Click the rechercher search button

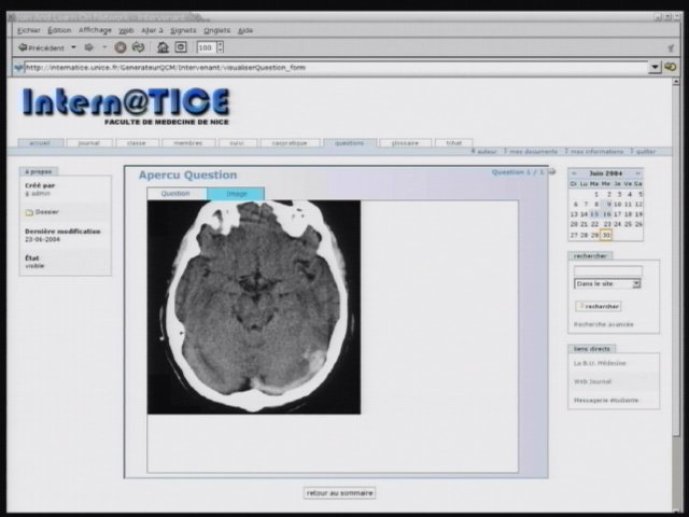[598, 306]
